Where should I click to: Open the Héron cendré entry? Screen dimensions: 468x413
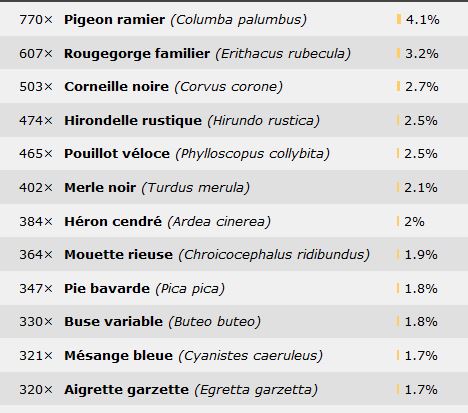113,221
